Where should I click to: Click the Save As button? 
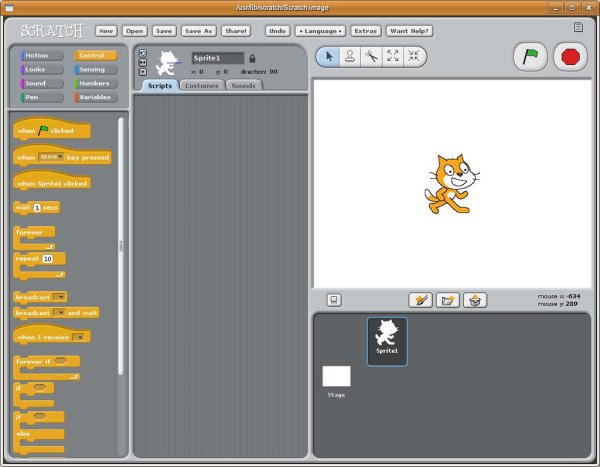click(x=198, y=31)
